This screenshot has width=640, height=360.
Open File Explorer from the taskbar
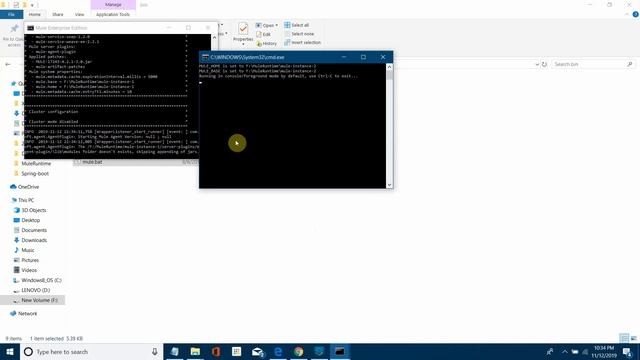(x=195, y=351)
